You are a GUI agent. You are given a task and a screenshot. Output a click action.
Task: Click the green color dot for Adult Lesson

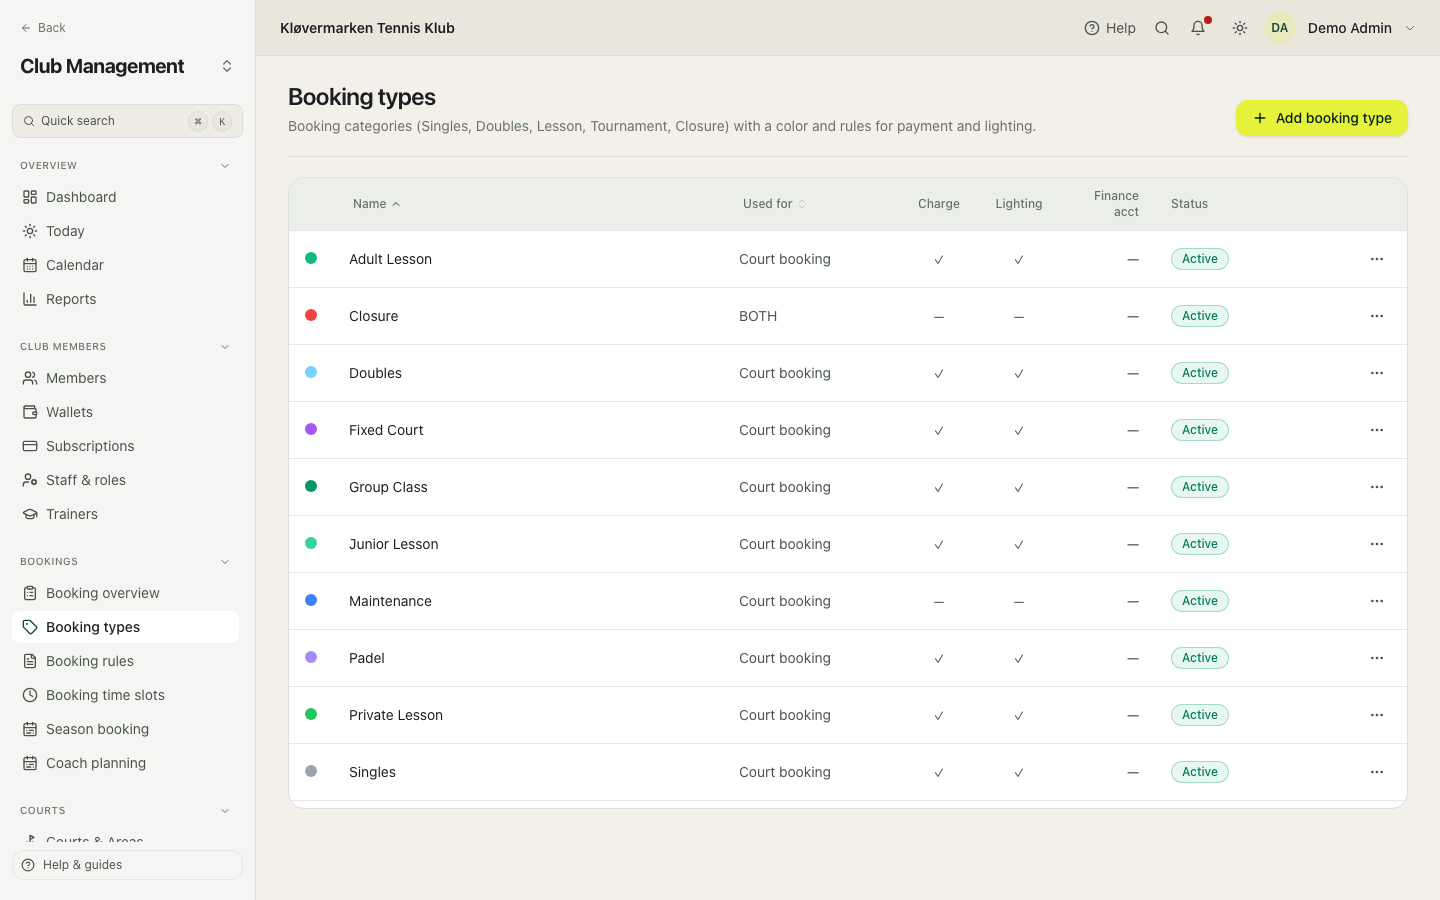click(311, 258)
